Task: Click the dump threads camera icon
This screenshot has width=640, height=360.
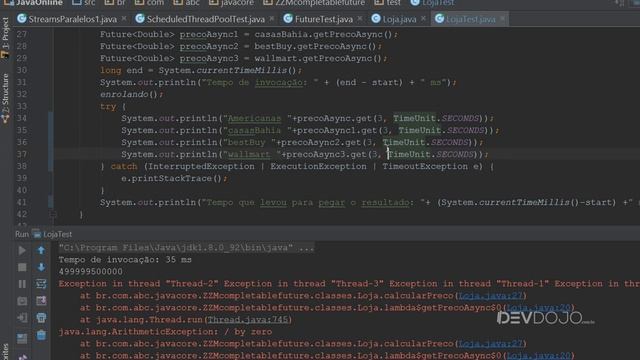Action: [x=22, y=301]
